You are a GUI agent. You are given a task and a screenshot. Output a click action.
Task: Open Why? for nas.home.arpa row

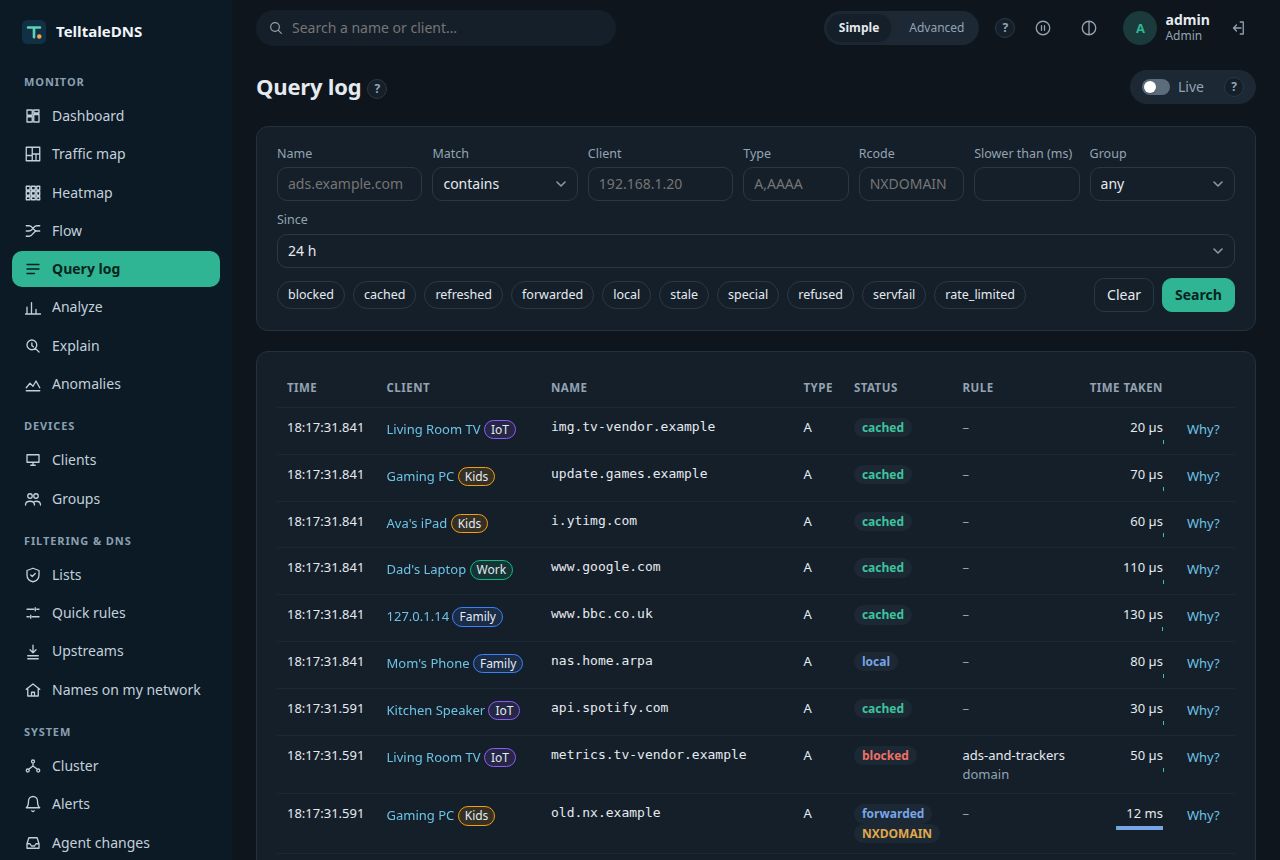point(1203,664)
